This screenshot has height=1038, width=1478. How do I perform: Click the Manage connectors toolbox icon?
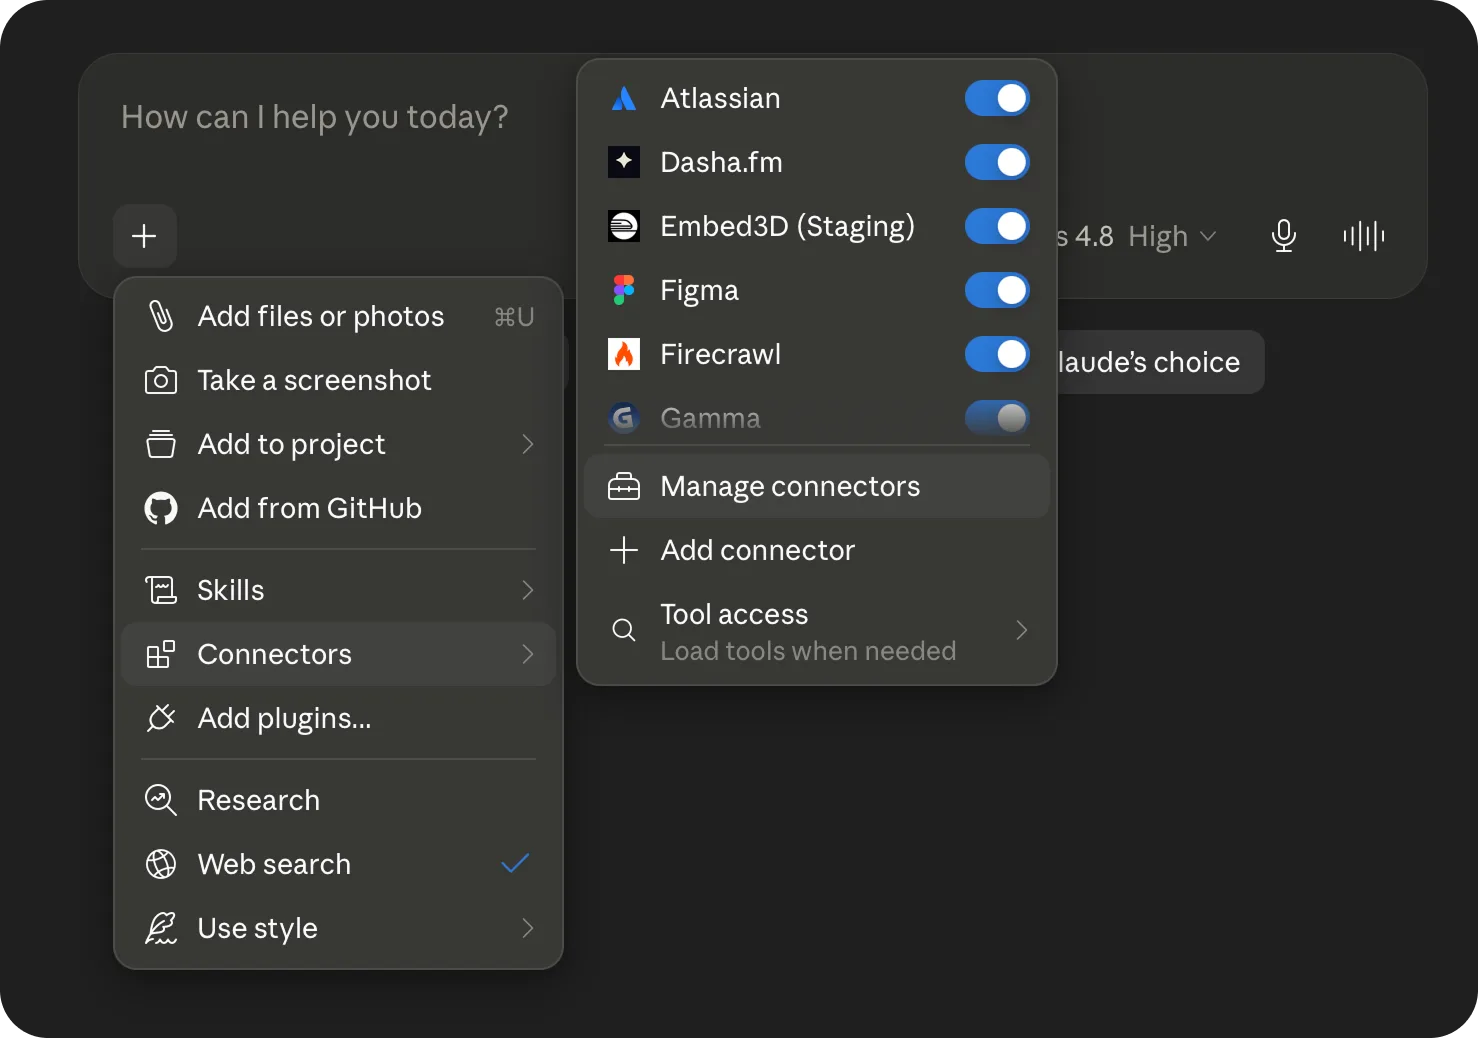click(624, 486)
